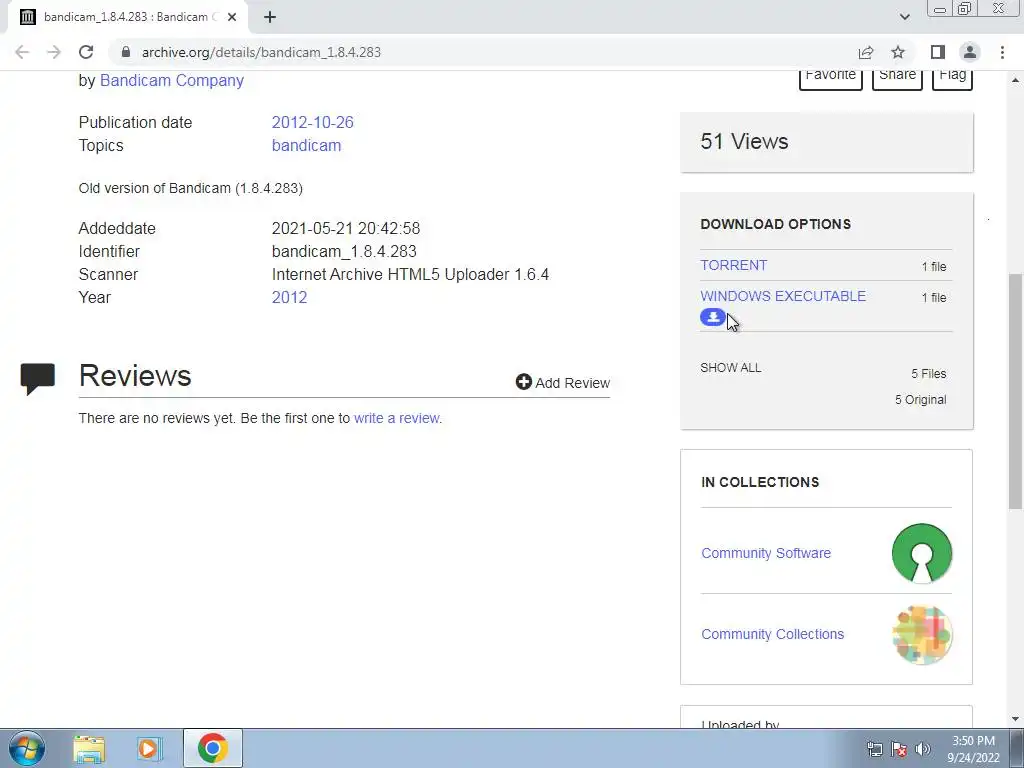Open the Community Software collection thumbnail
The width and height of the screenshot is (1024, 768).
[x=921, y=553]
